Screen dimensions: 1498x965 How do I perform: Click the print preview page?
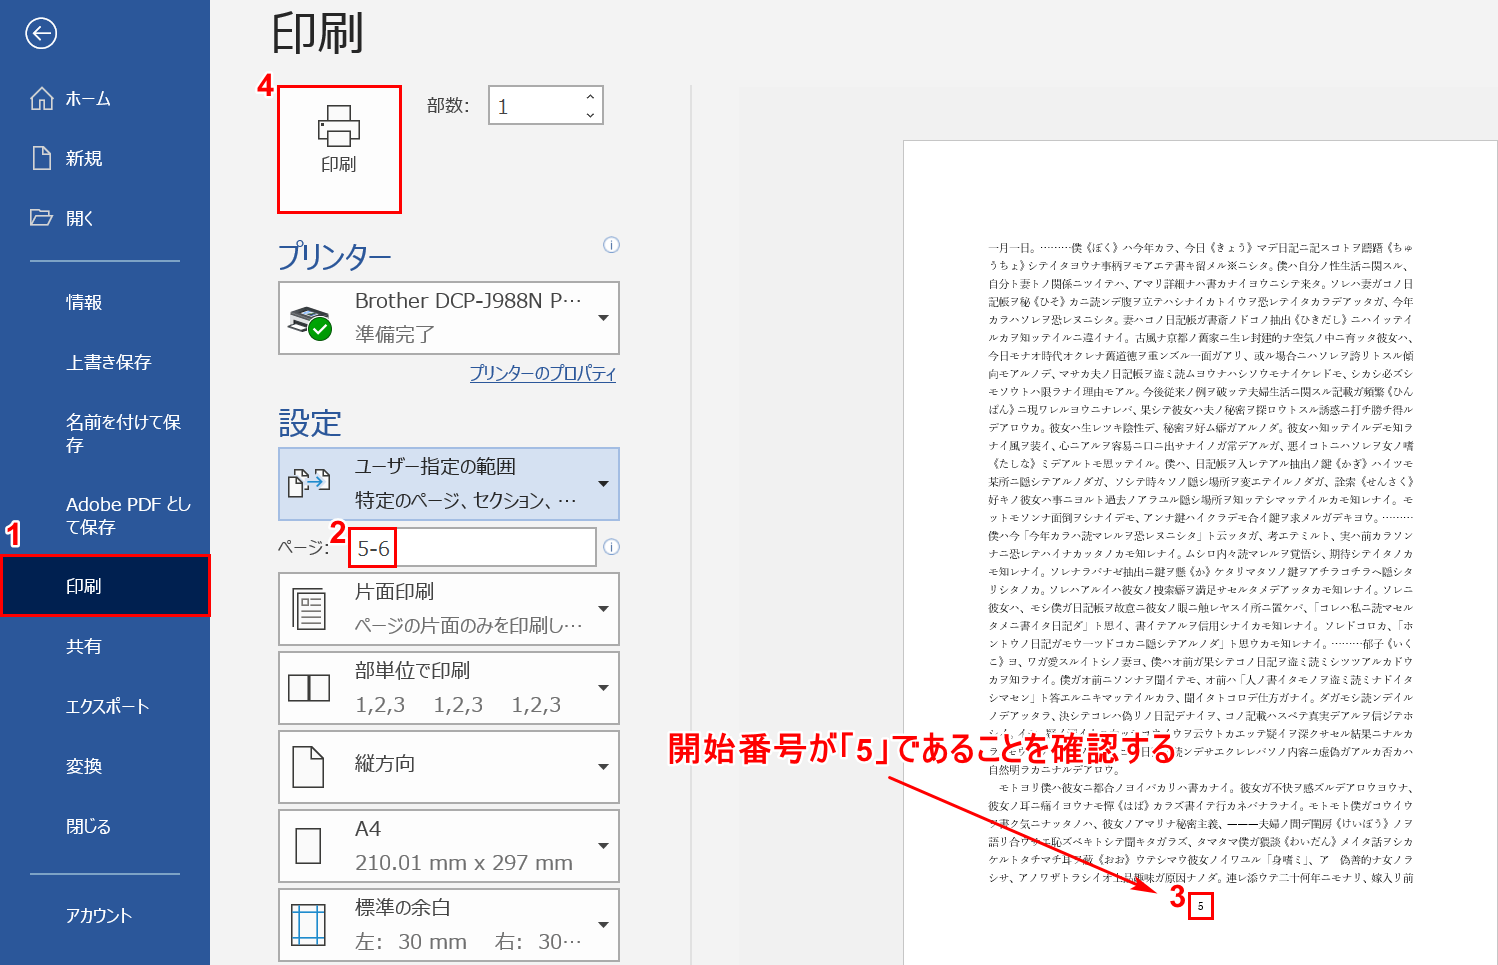pos(1200,552)
